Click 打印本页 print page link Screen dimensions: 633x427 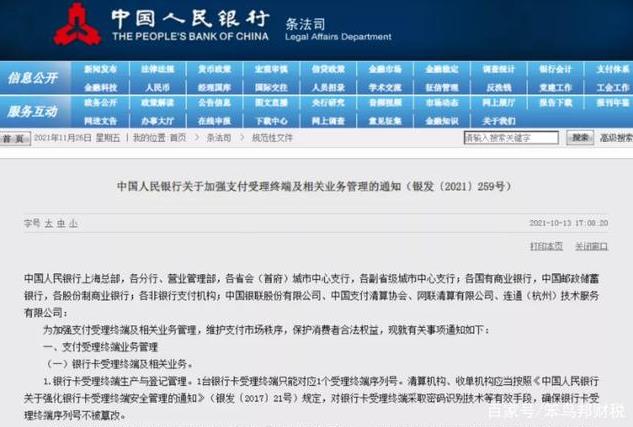pyautogui.click(x=547, y=246)
